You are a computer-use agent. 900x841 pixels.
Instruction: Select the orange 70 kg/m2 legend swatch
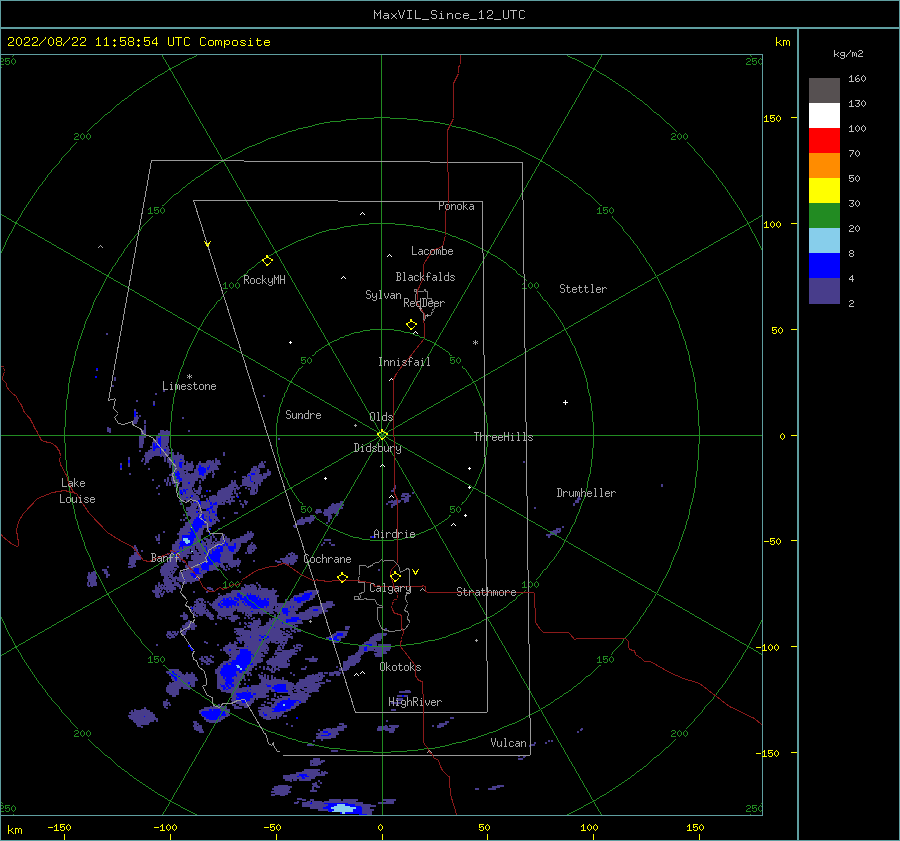824,165
